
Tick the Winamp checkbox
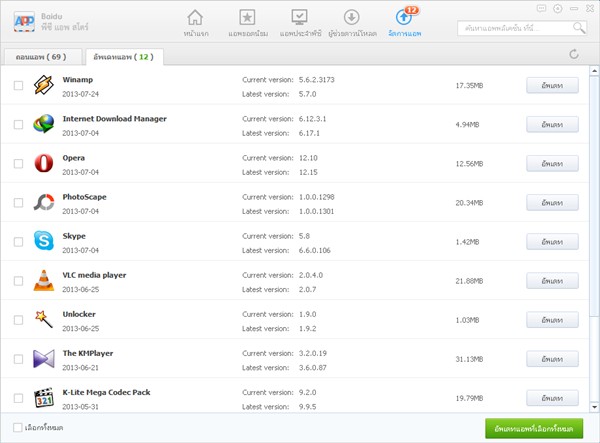tap(18, 85)
